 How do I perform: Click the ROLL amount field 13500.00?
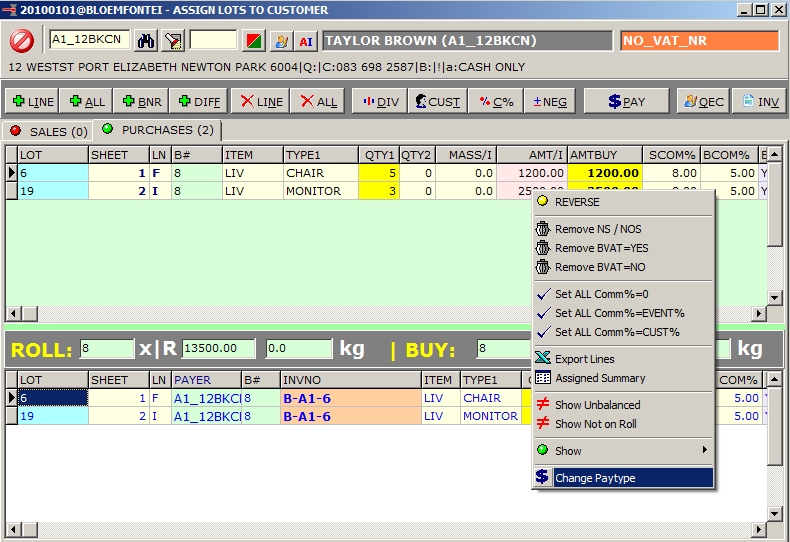point(219,349)
